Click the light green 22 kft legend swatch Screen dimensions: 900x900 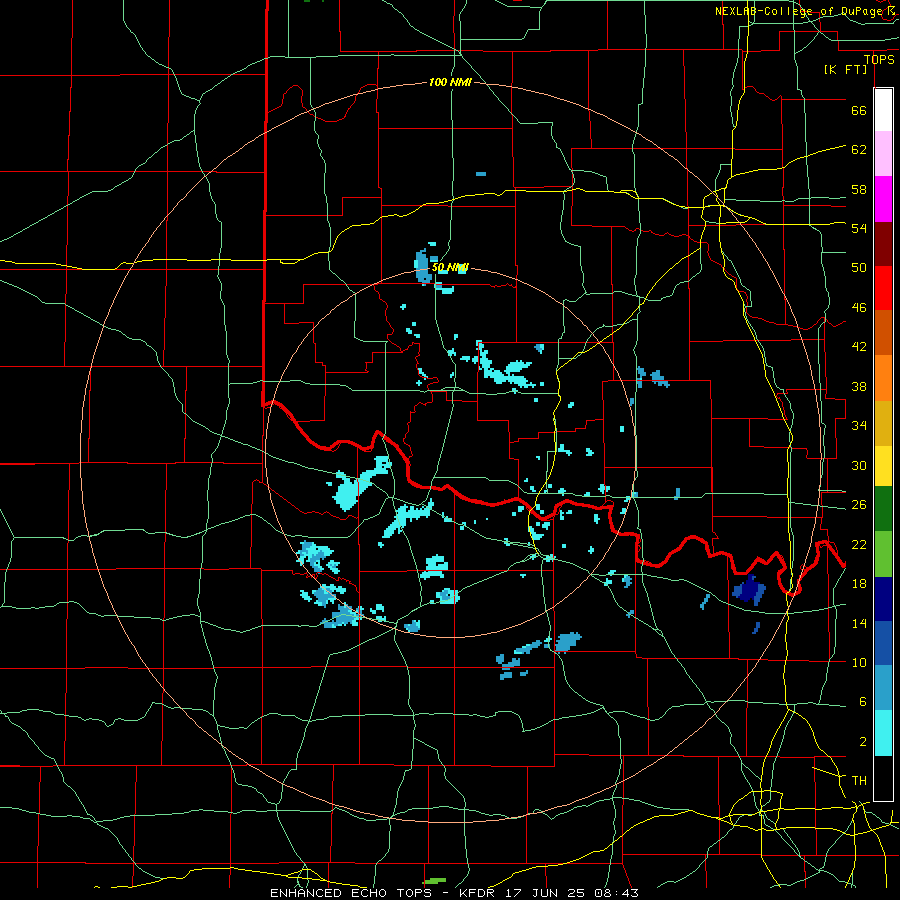(x=883, y=554)
